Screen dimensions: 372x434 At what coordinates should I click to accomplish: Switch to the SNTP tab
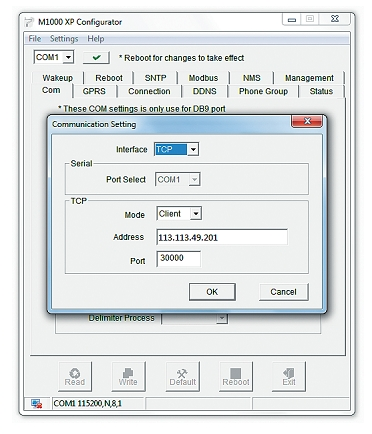coord(155,78)
